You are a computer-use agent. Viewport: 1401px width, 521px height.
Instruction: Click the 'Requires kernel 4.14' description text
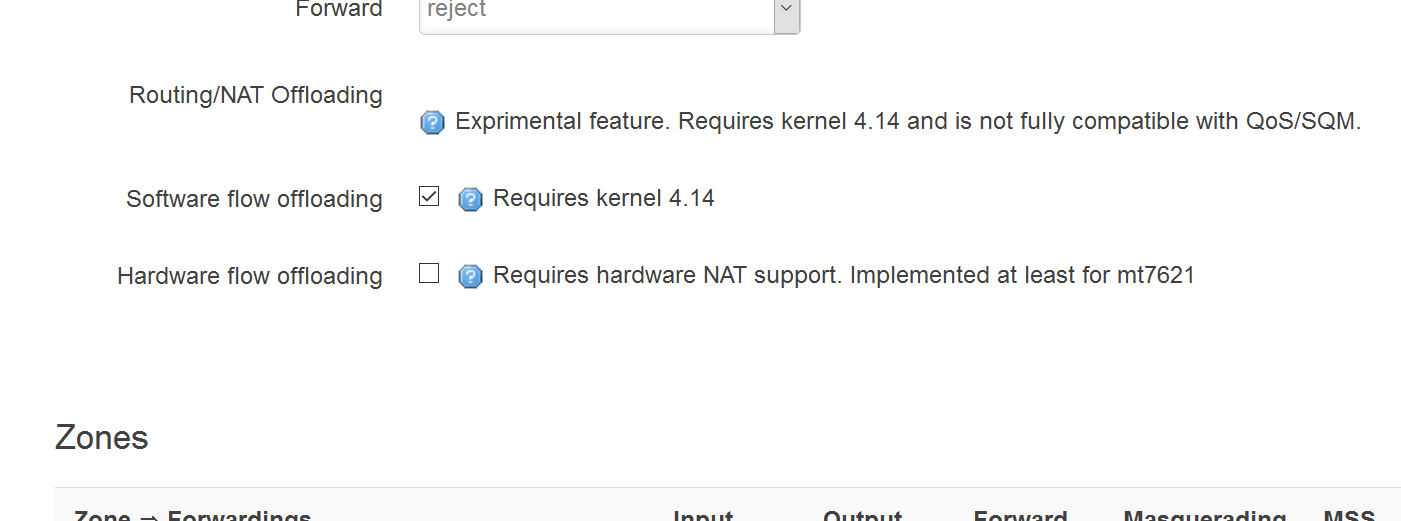click(x=604, y=198)
